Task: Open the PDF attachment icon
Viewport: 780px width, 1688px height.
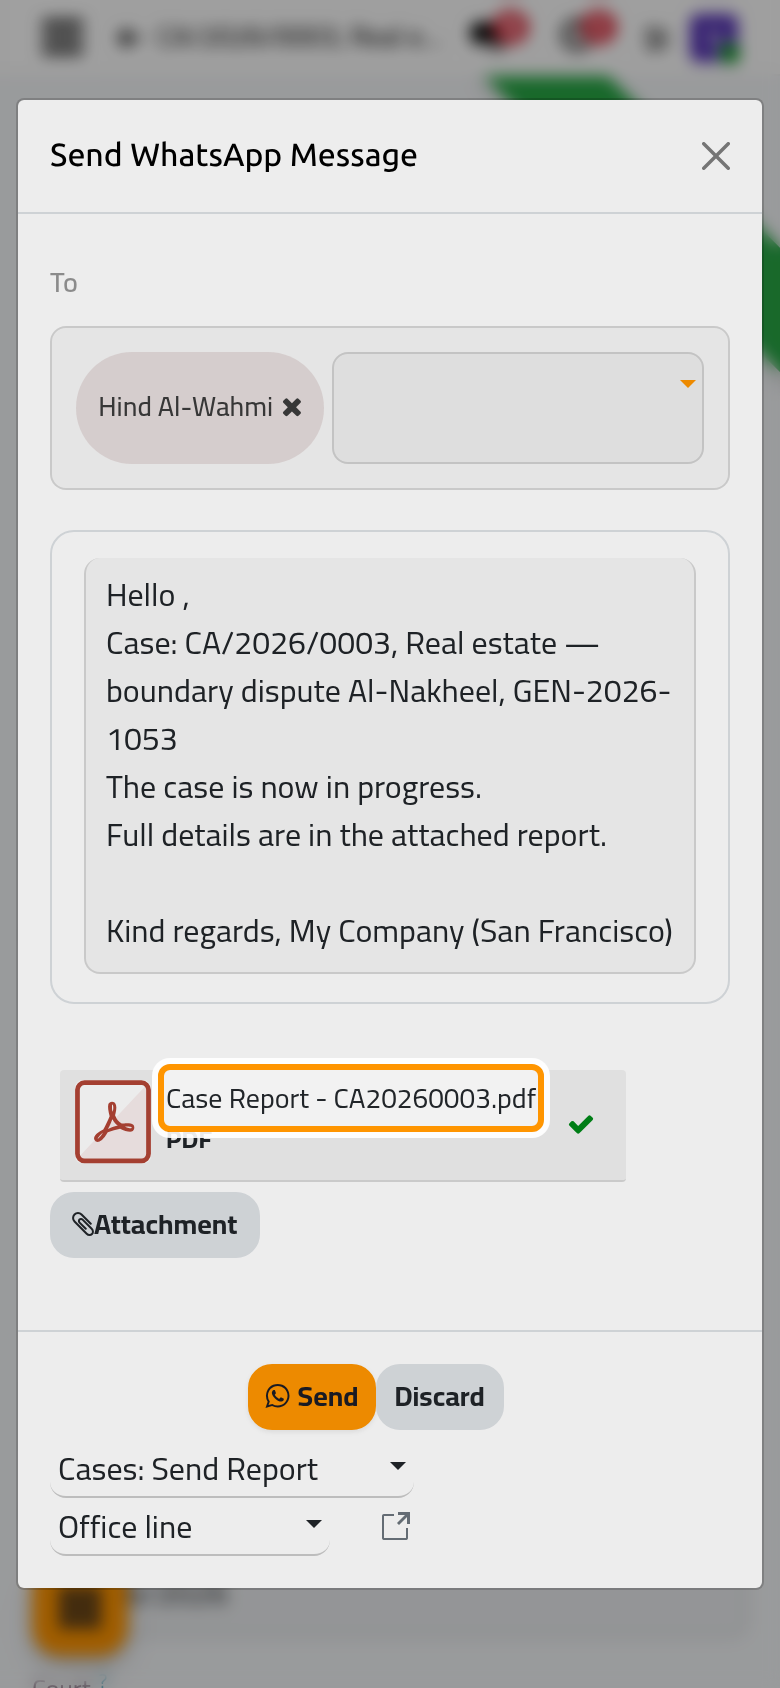Action: coord(113,1122)
